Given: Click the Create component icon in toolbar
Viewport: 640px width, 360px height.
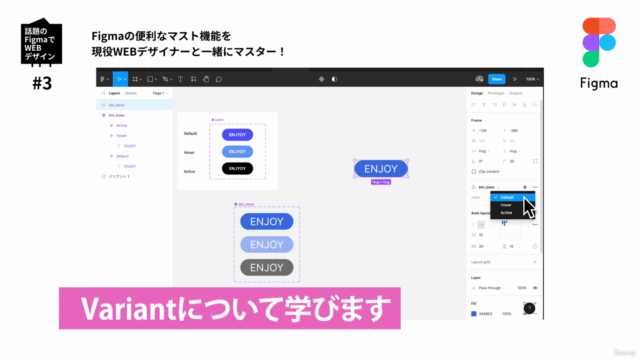Looking at the screenshot, I should click(322, 79).
